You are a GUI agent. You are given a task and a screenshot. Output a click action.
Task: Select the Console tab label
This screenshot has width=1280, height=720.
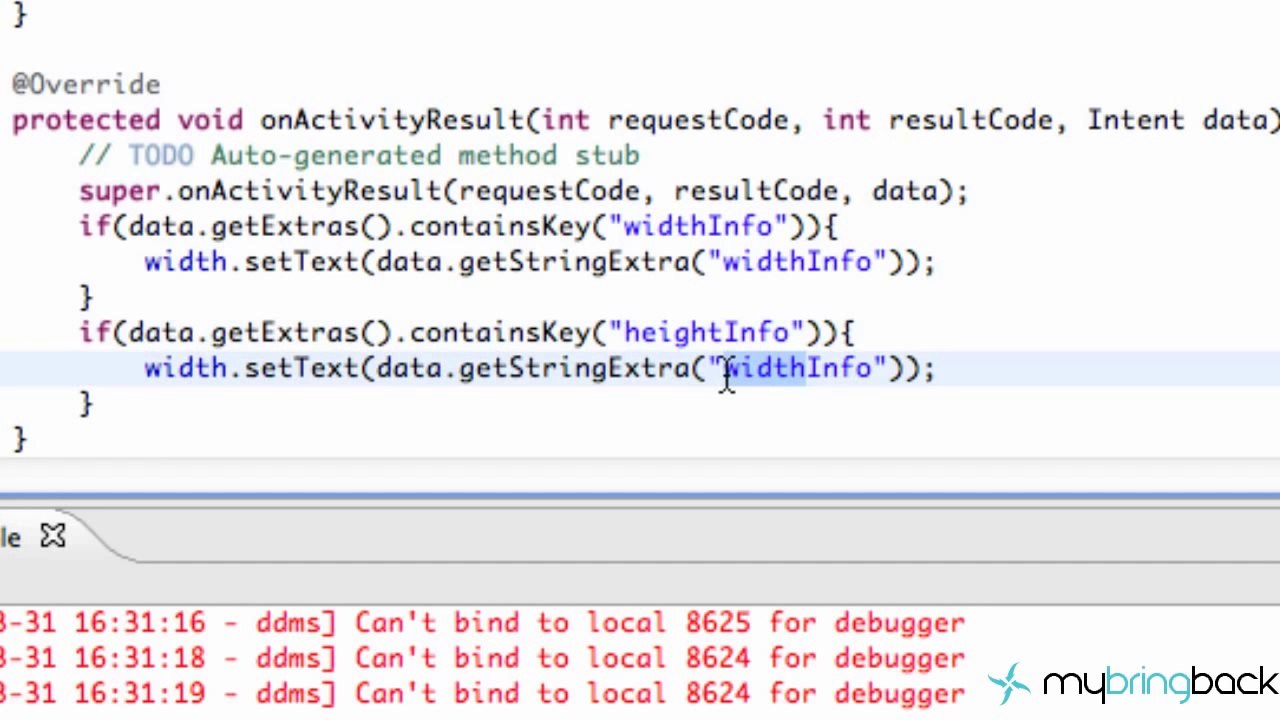point(10,538)
